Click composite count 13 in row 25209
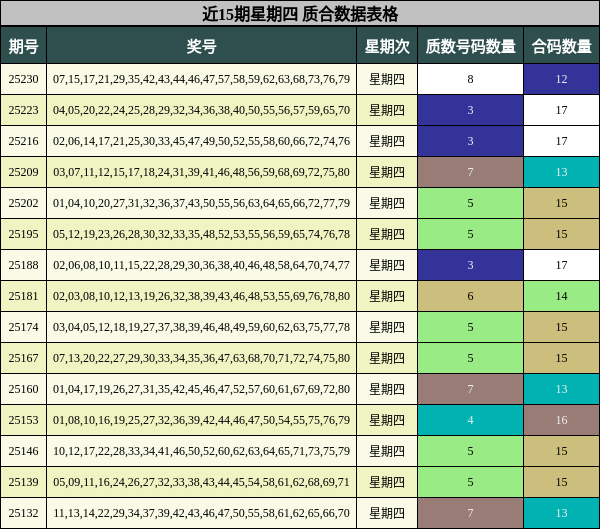The height and width of the screenshot is (529, 600). pyautogui.click(x=561, y=172)
